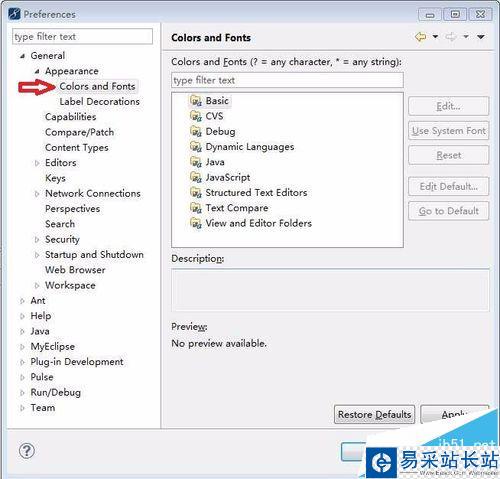Collapse the Appearance tree node
This screenshot has width=500, height=479.
coord(37,71)
